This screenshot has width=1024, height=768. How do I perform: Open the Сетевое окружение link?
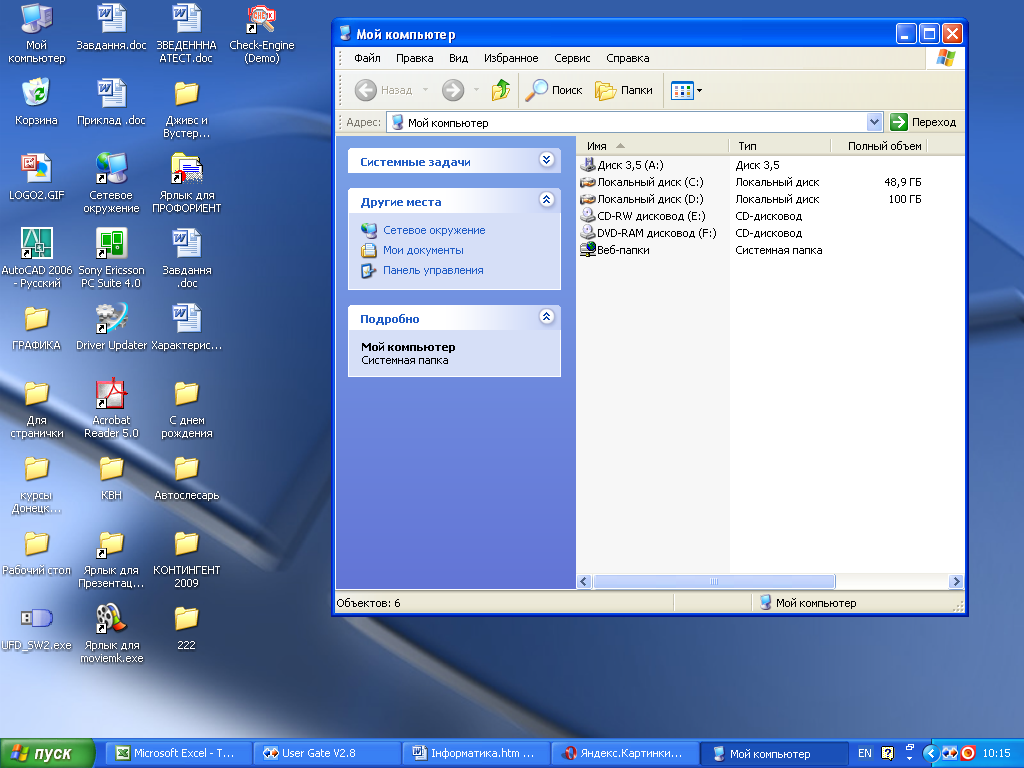(434, 230)
